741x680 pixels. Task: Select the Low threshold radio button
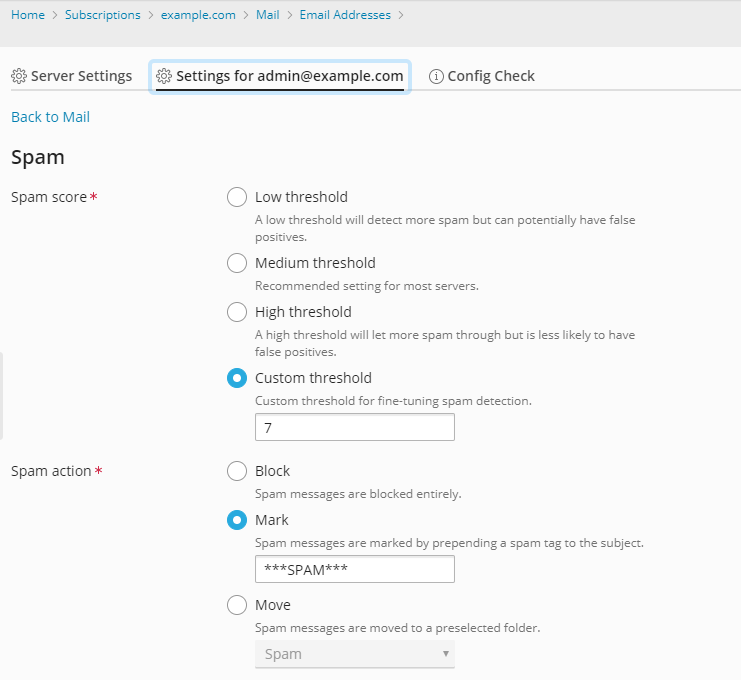click(237, 197)
